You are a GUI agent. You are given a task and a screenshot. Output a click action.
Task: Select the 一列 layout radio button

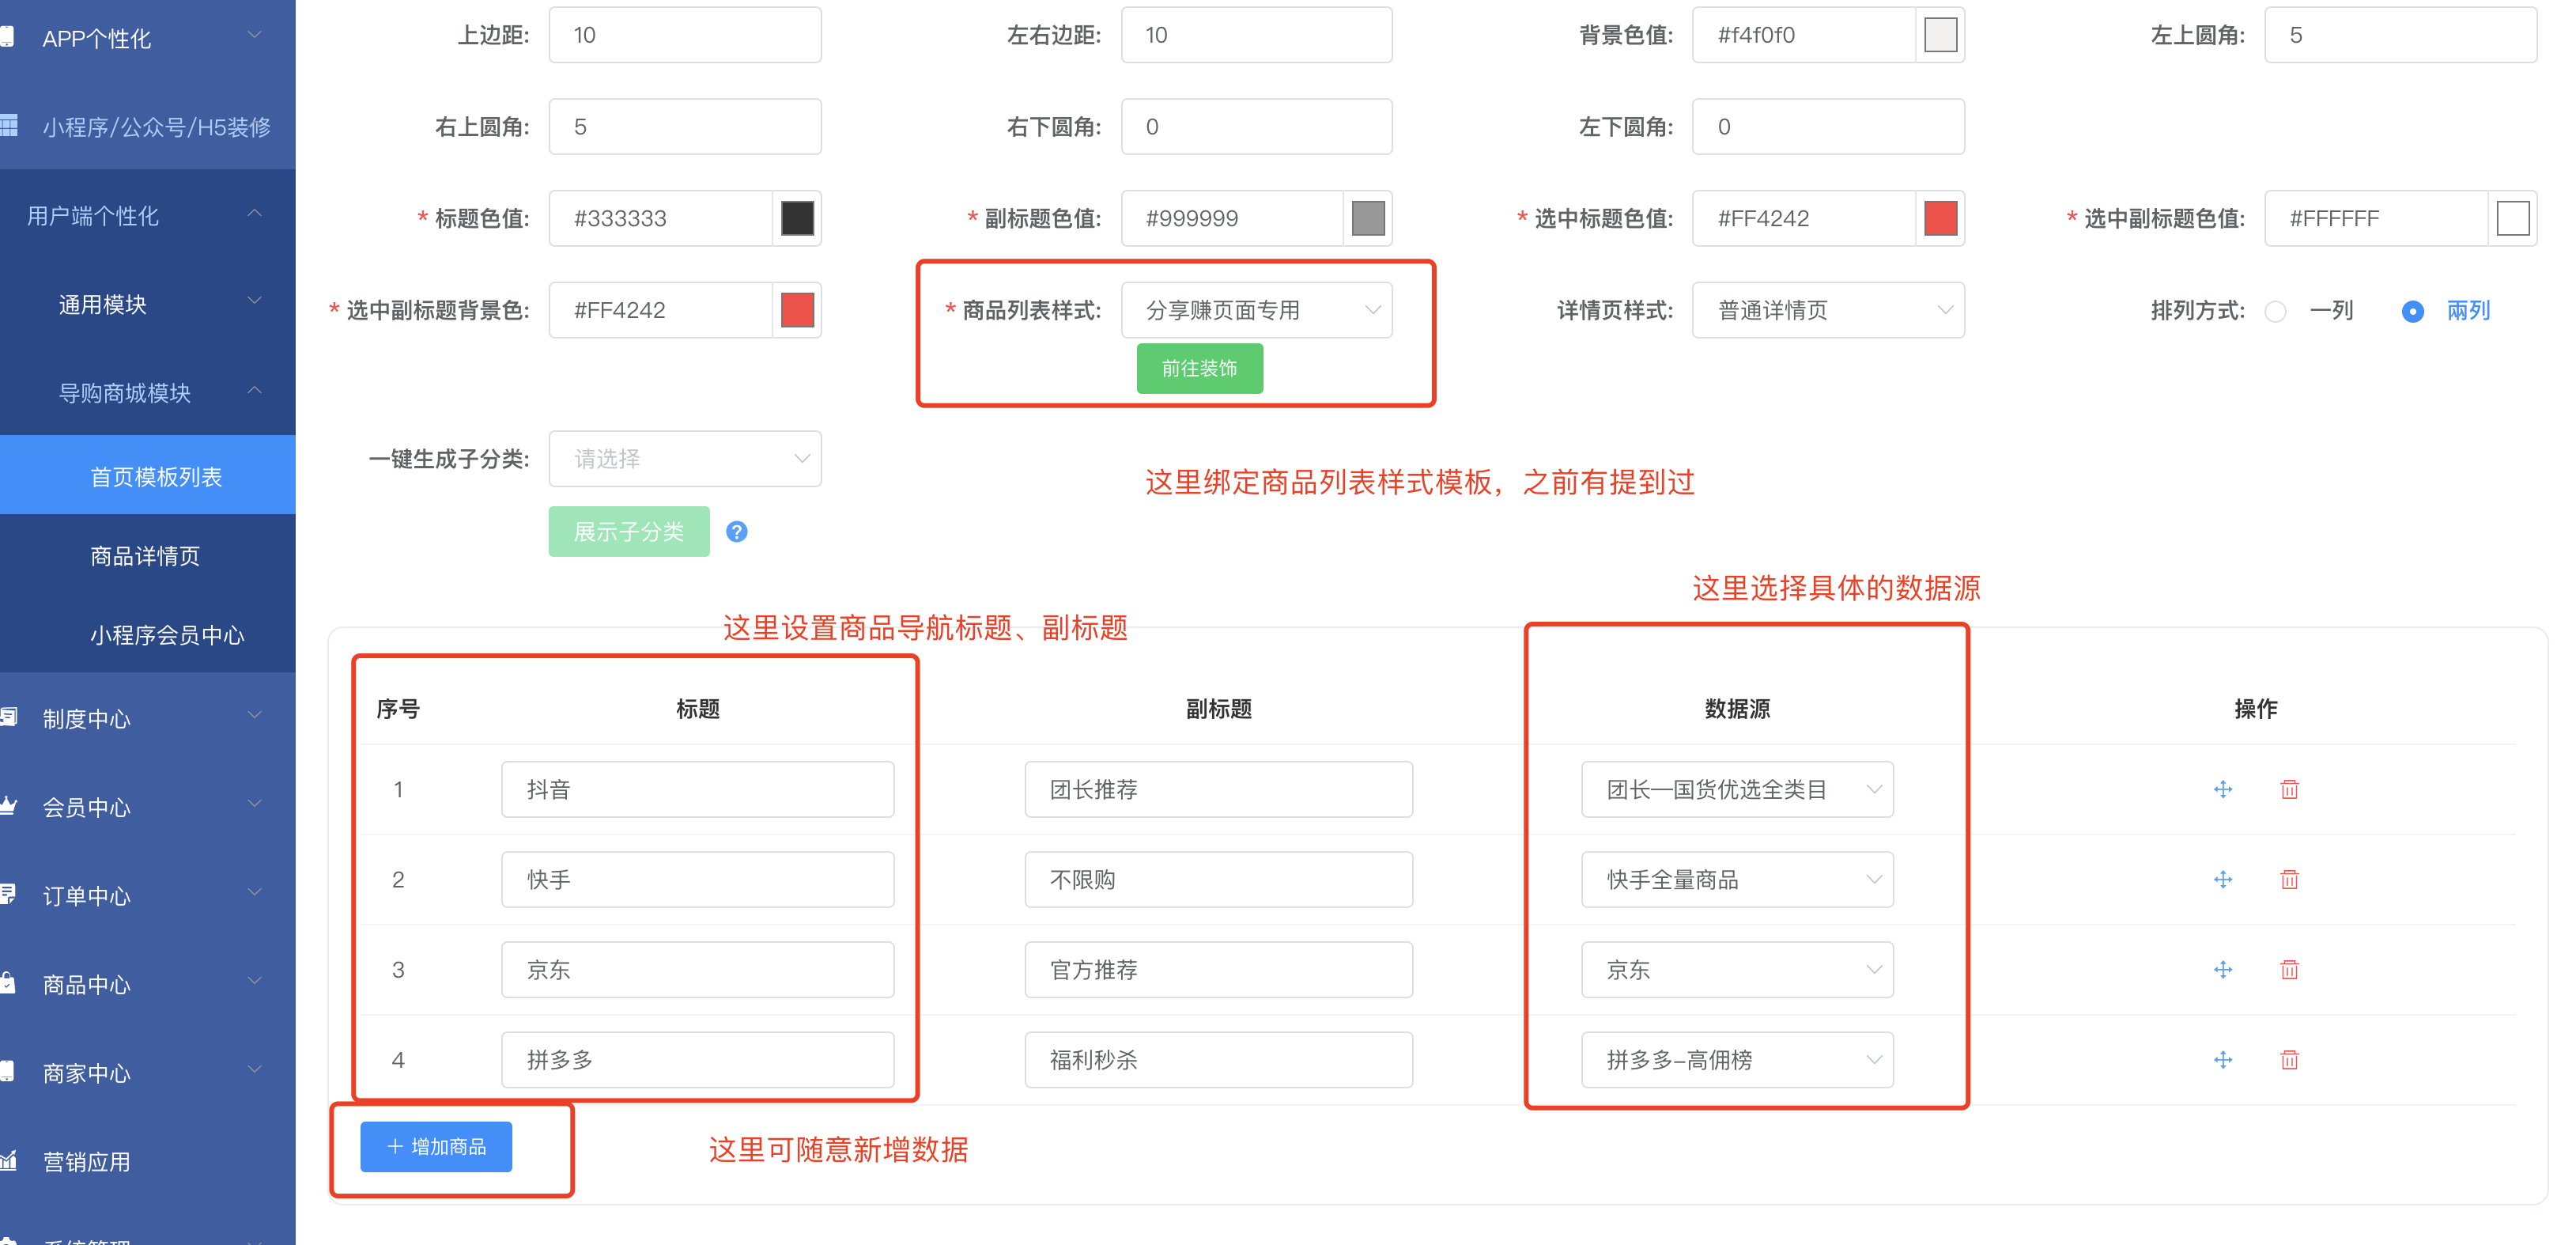click(x=2275, y=311)
